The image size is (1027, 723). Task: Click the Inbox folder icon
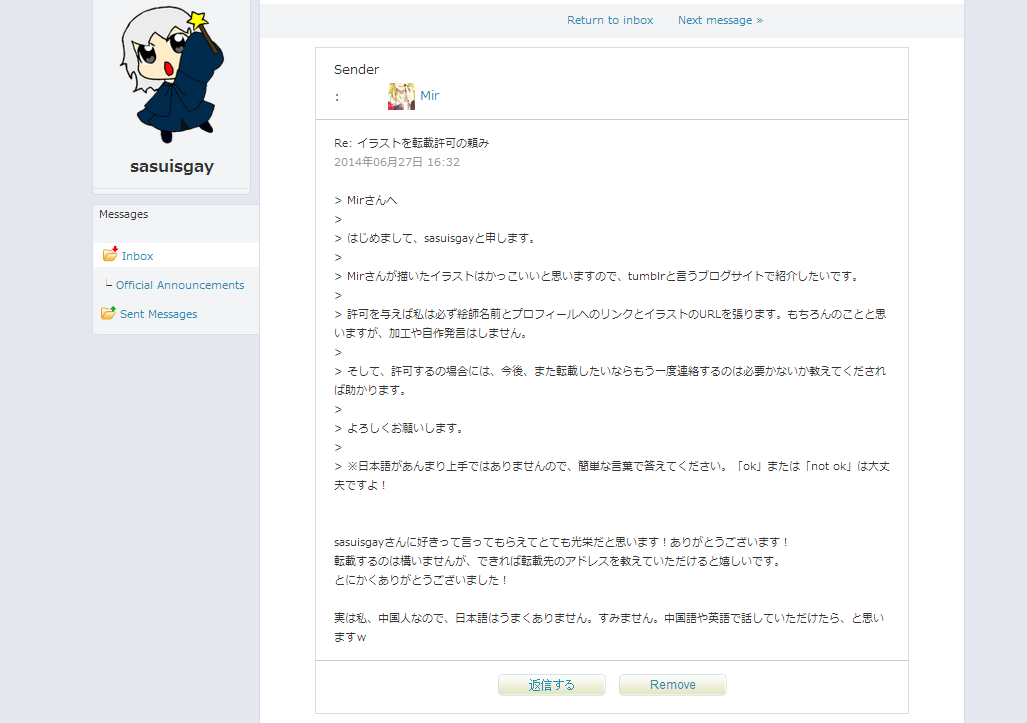coord(110,254)
